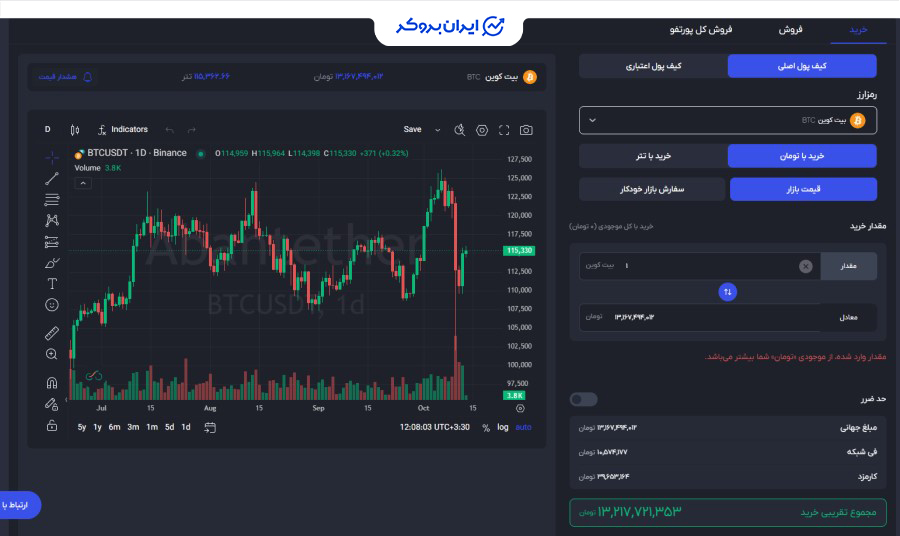900x536 pixels.
Task: Take a chart snapshot with camera icon
Action: pos(526,130)
